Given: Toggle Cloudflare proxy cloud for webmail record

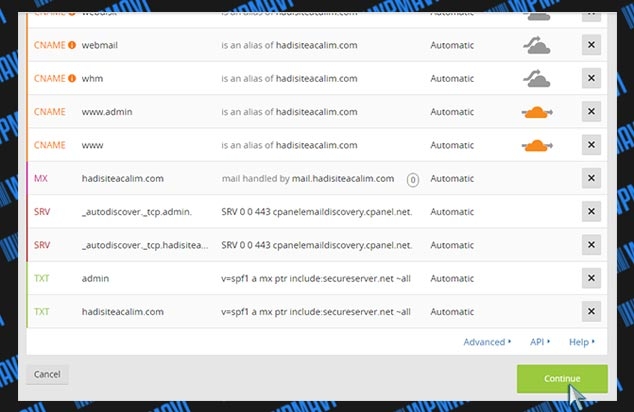Looking at the screenshot, I should 537,45.
